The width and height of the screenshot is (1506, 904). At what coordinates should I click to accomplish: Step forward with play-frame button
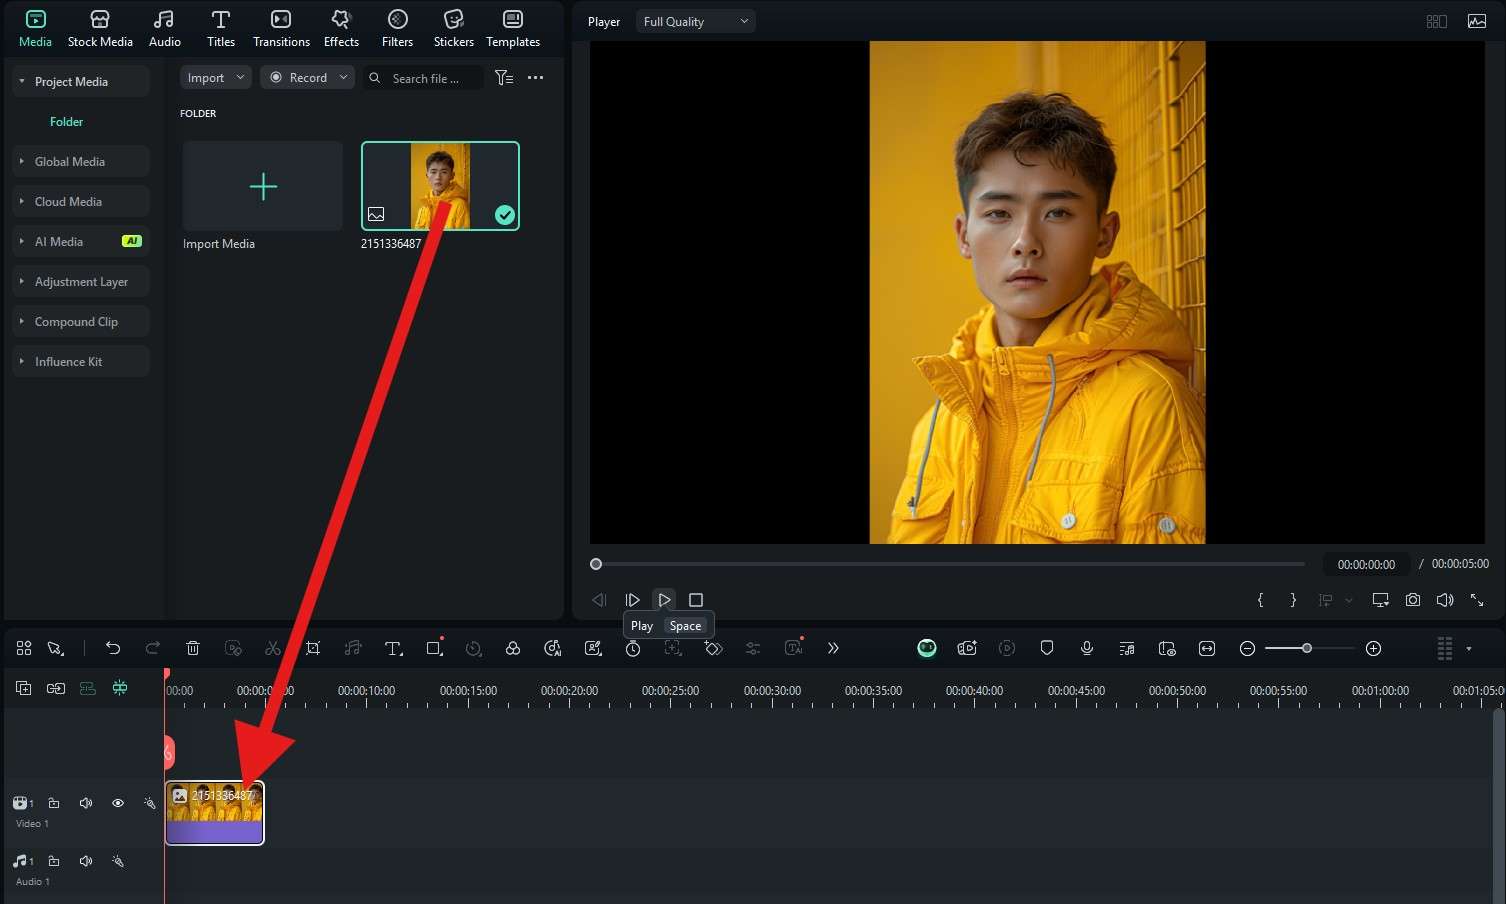click(632, 600)
